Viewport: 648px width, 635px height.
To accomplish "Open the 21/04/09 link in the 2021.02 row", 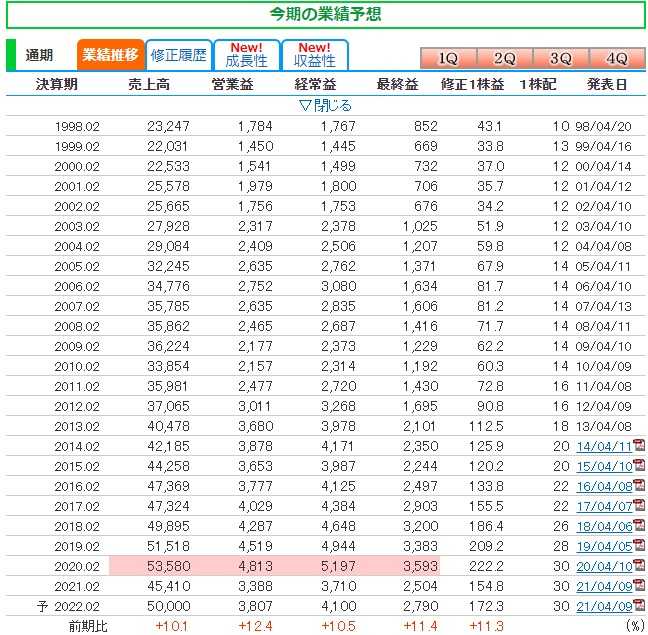I will [603, 586].
